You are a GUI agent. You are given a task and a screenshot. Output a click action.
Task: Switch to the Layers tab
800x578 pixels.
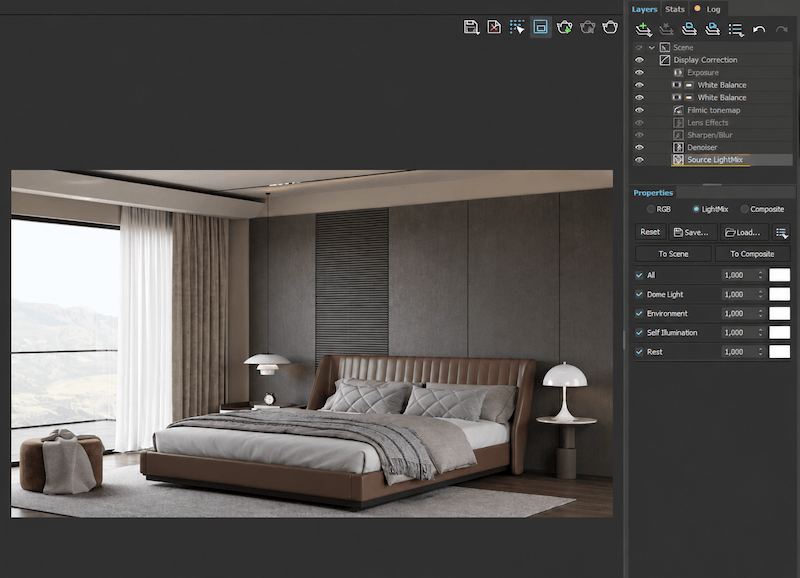(x=644, y=9)
